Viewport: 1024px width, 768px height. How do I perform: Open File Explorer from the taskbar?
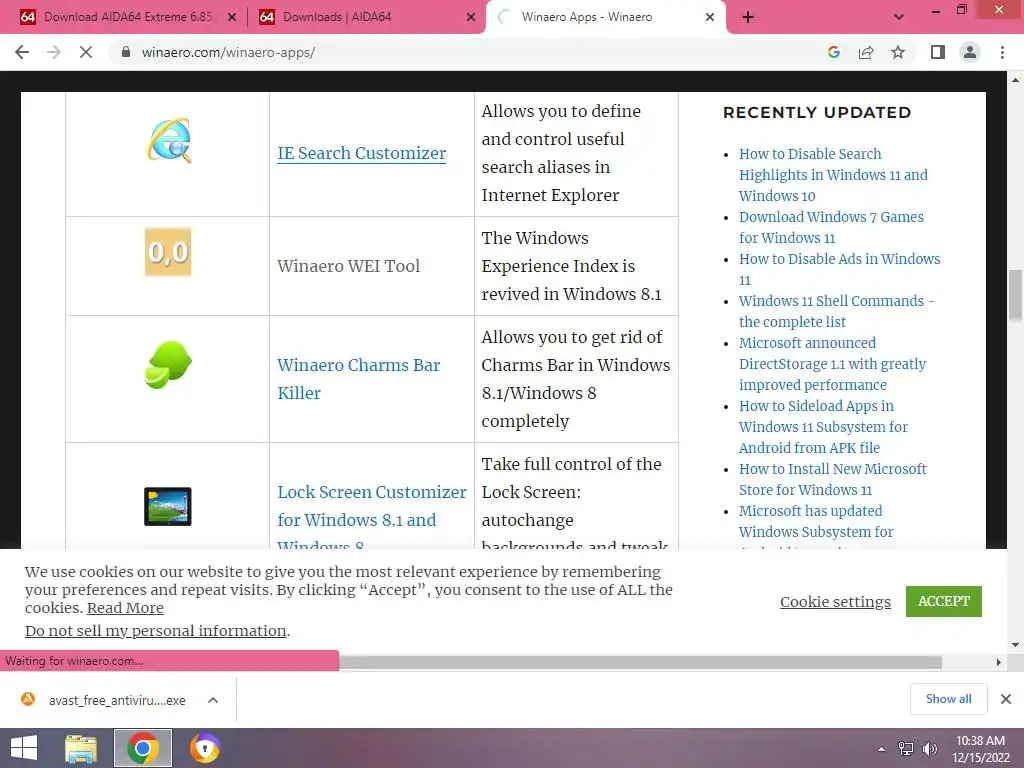coord(81,748)
